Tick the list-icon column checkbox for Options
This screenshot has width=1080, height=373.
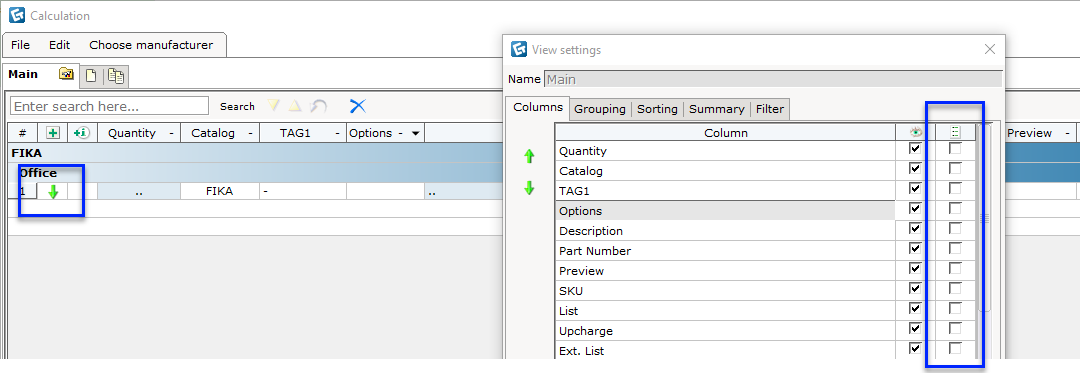click(x=955, y=209)
